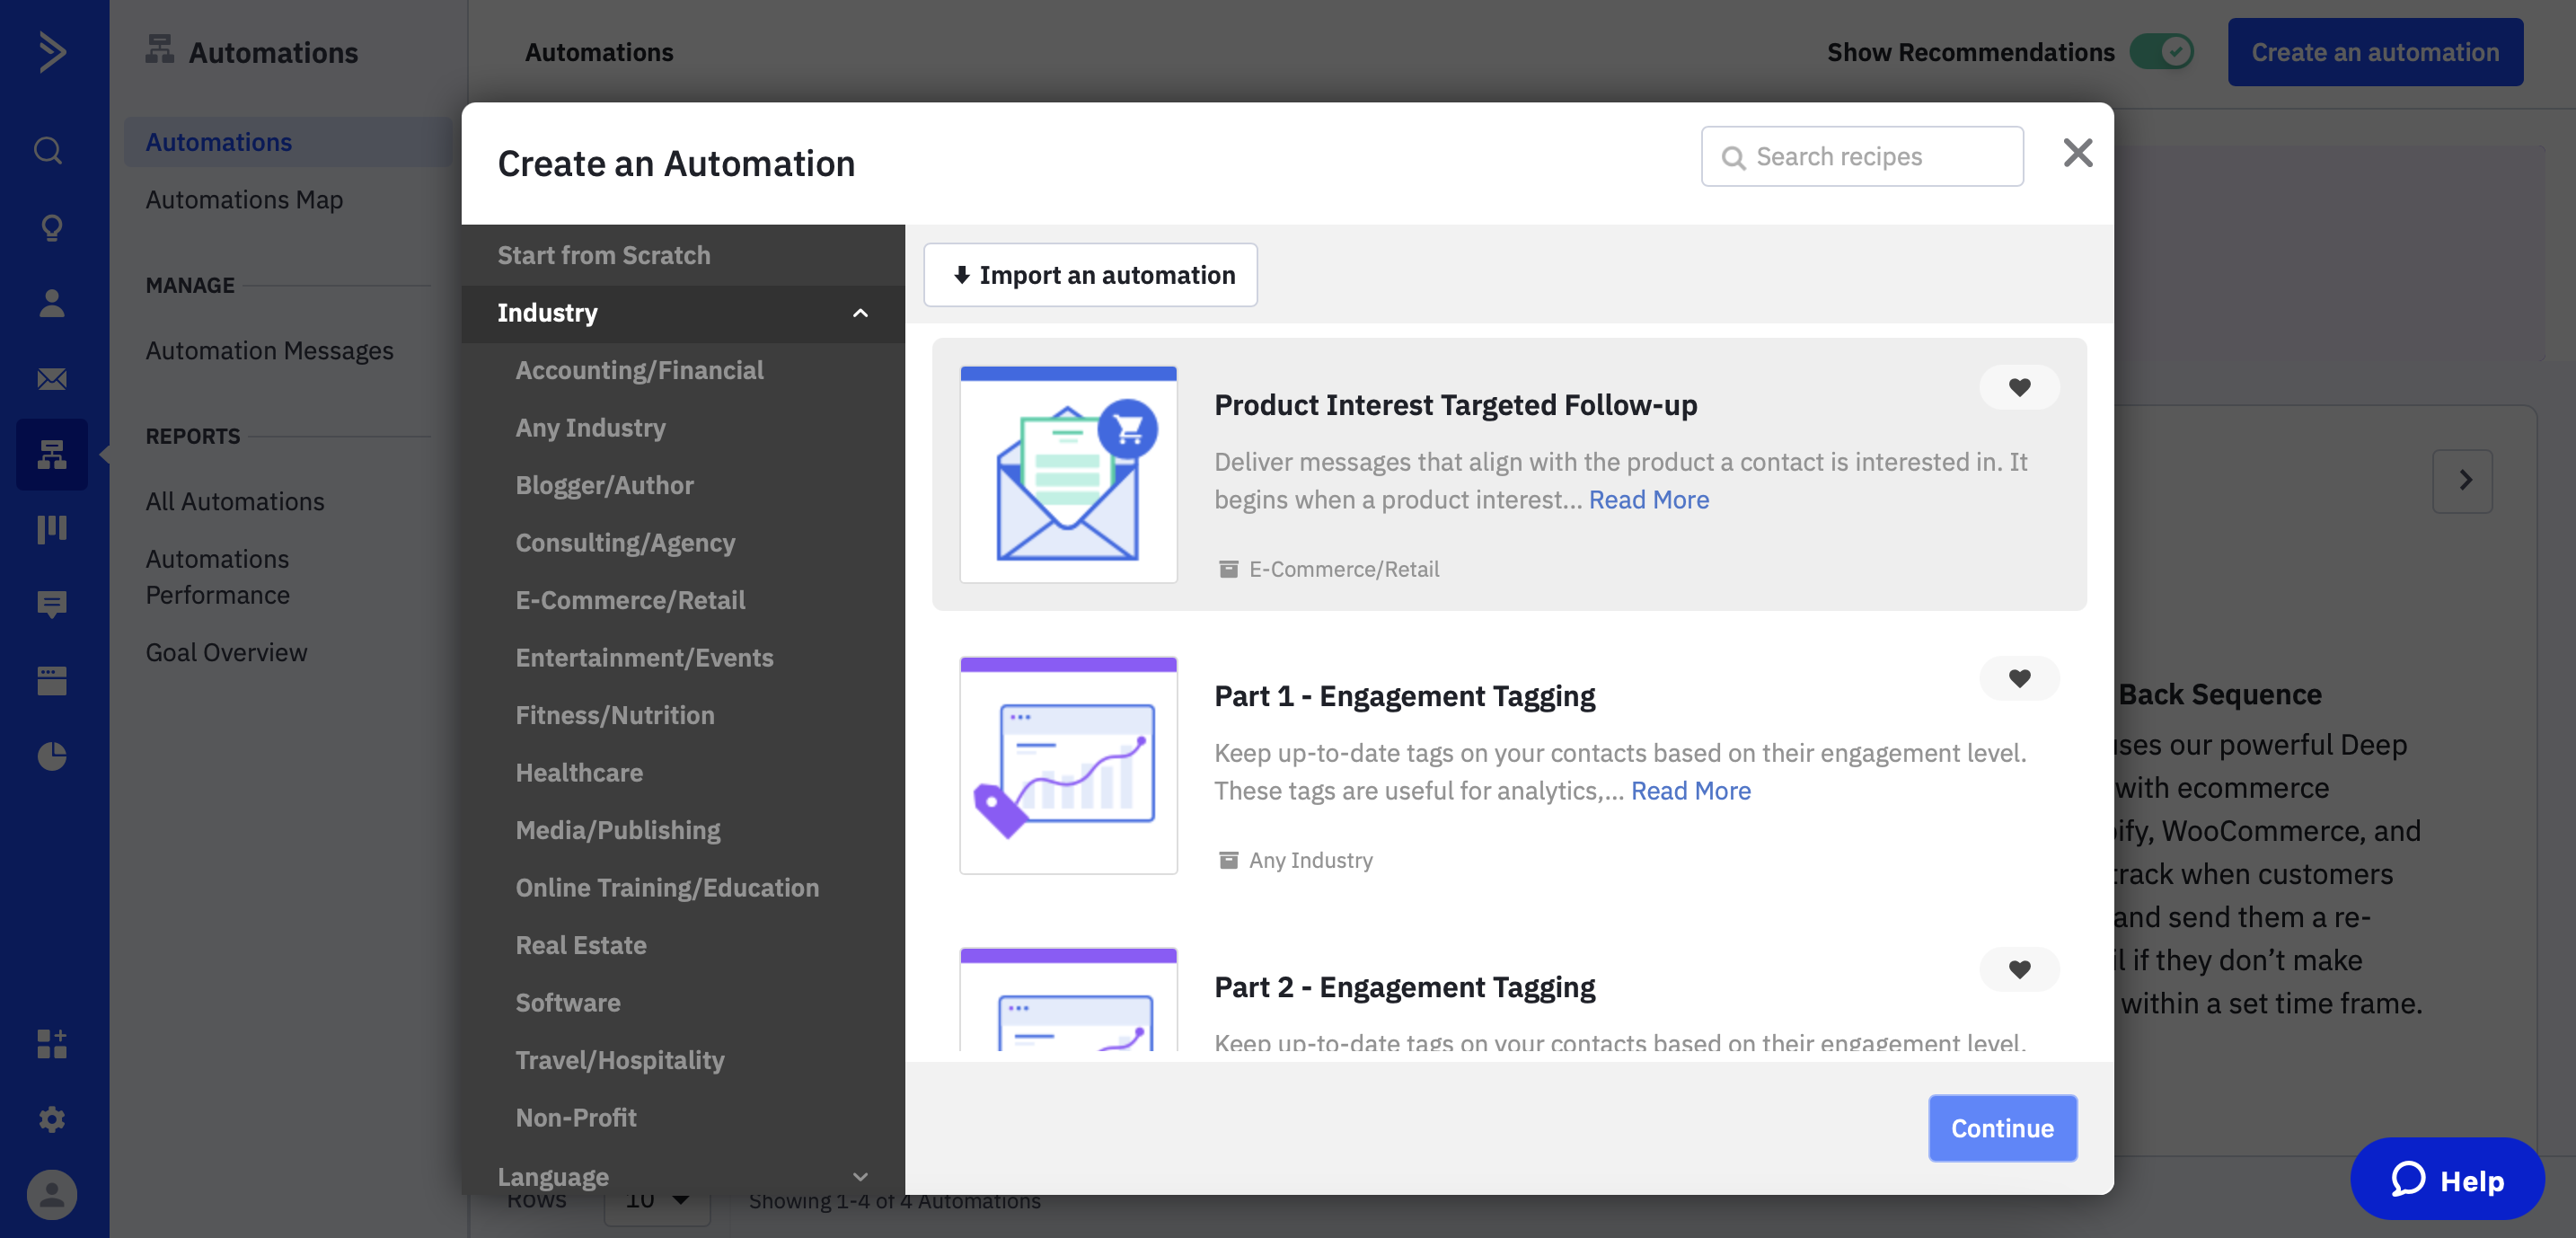Filter by Entertainment/Events industry
Image resolution: width=2576 pixels, height=1238 pixels.
point(644,658)
